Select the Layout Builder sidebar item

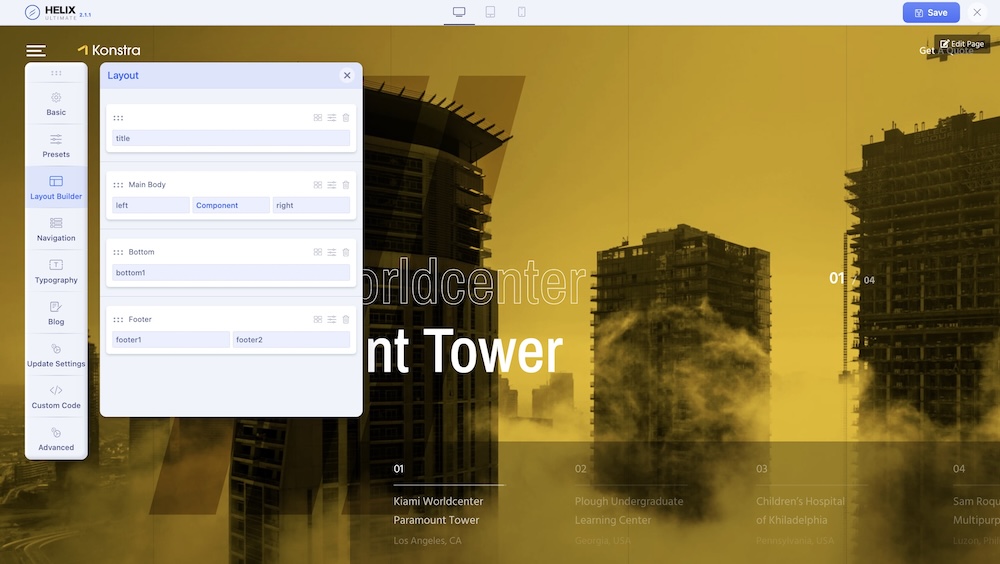coord(56,188)
